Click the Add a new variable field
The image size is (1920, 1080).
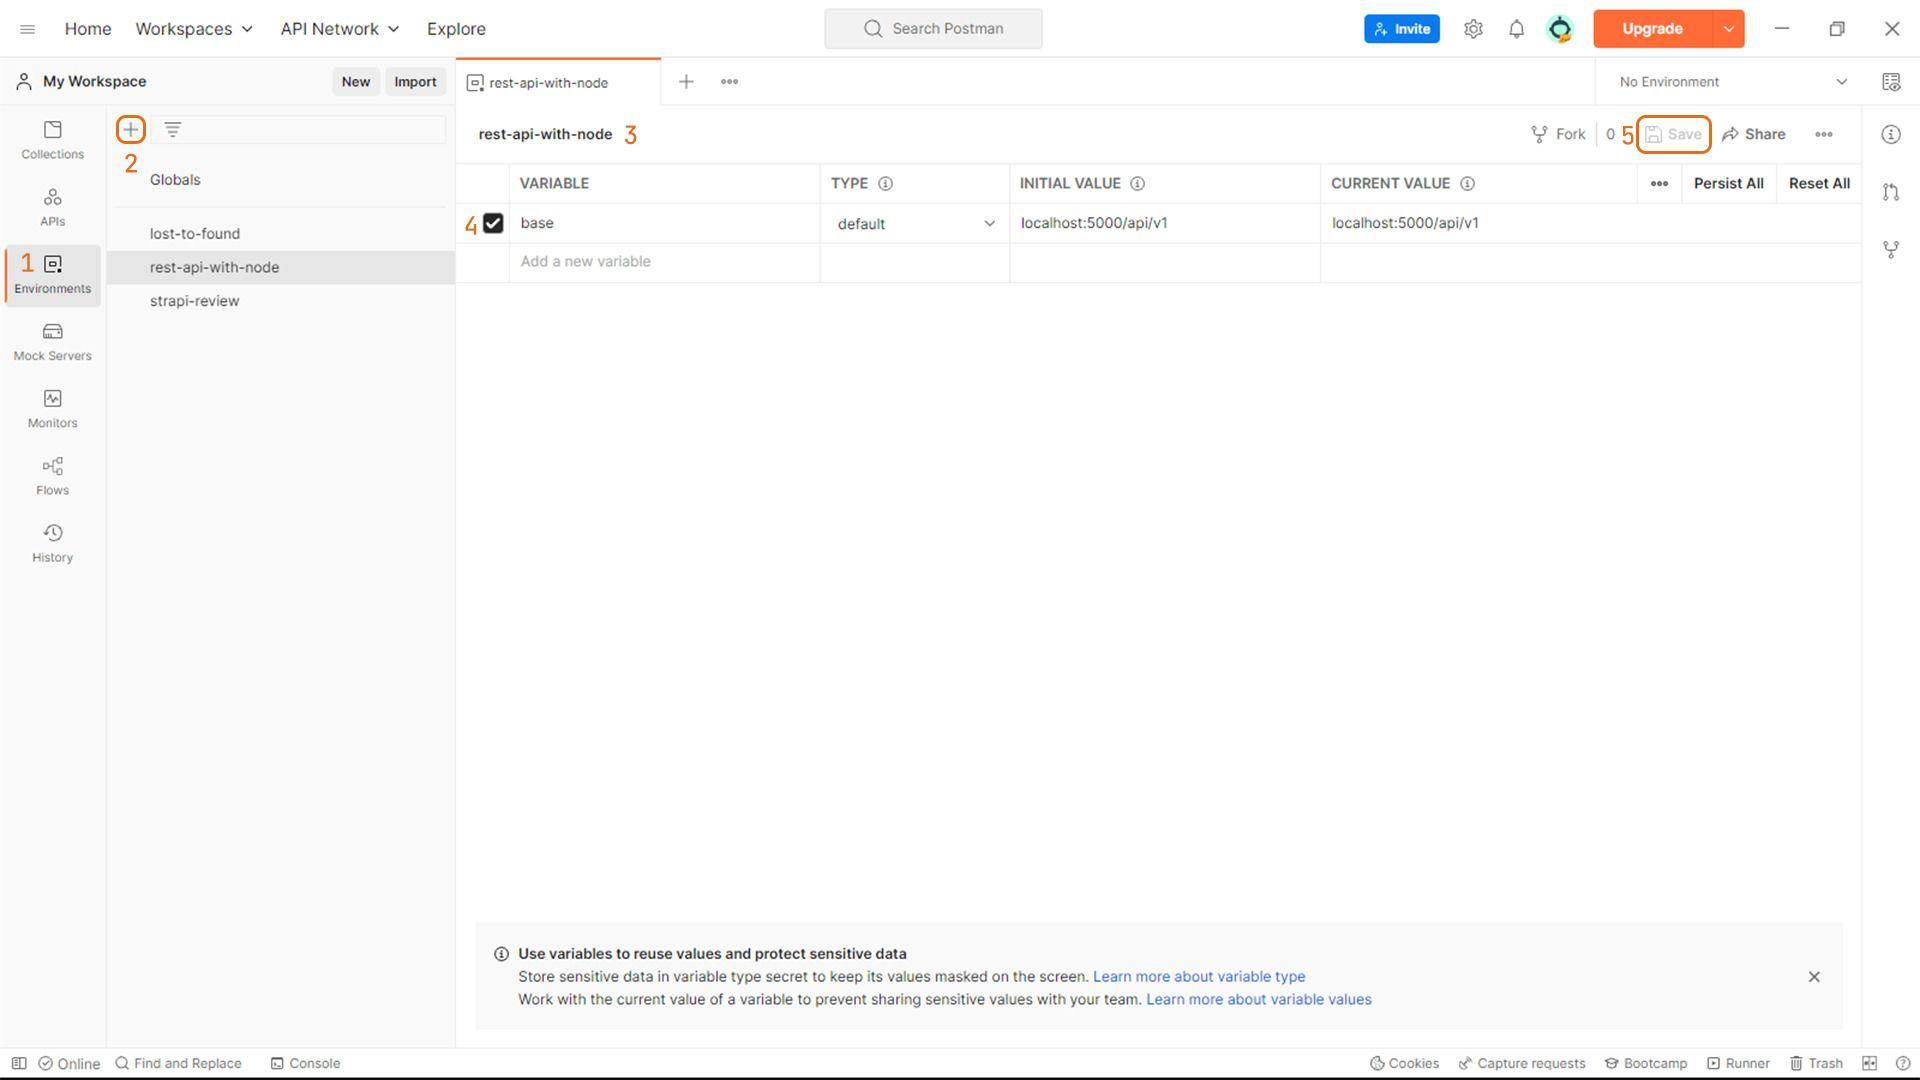[664, 262]
